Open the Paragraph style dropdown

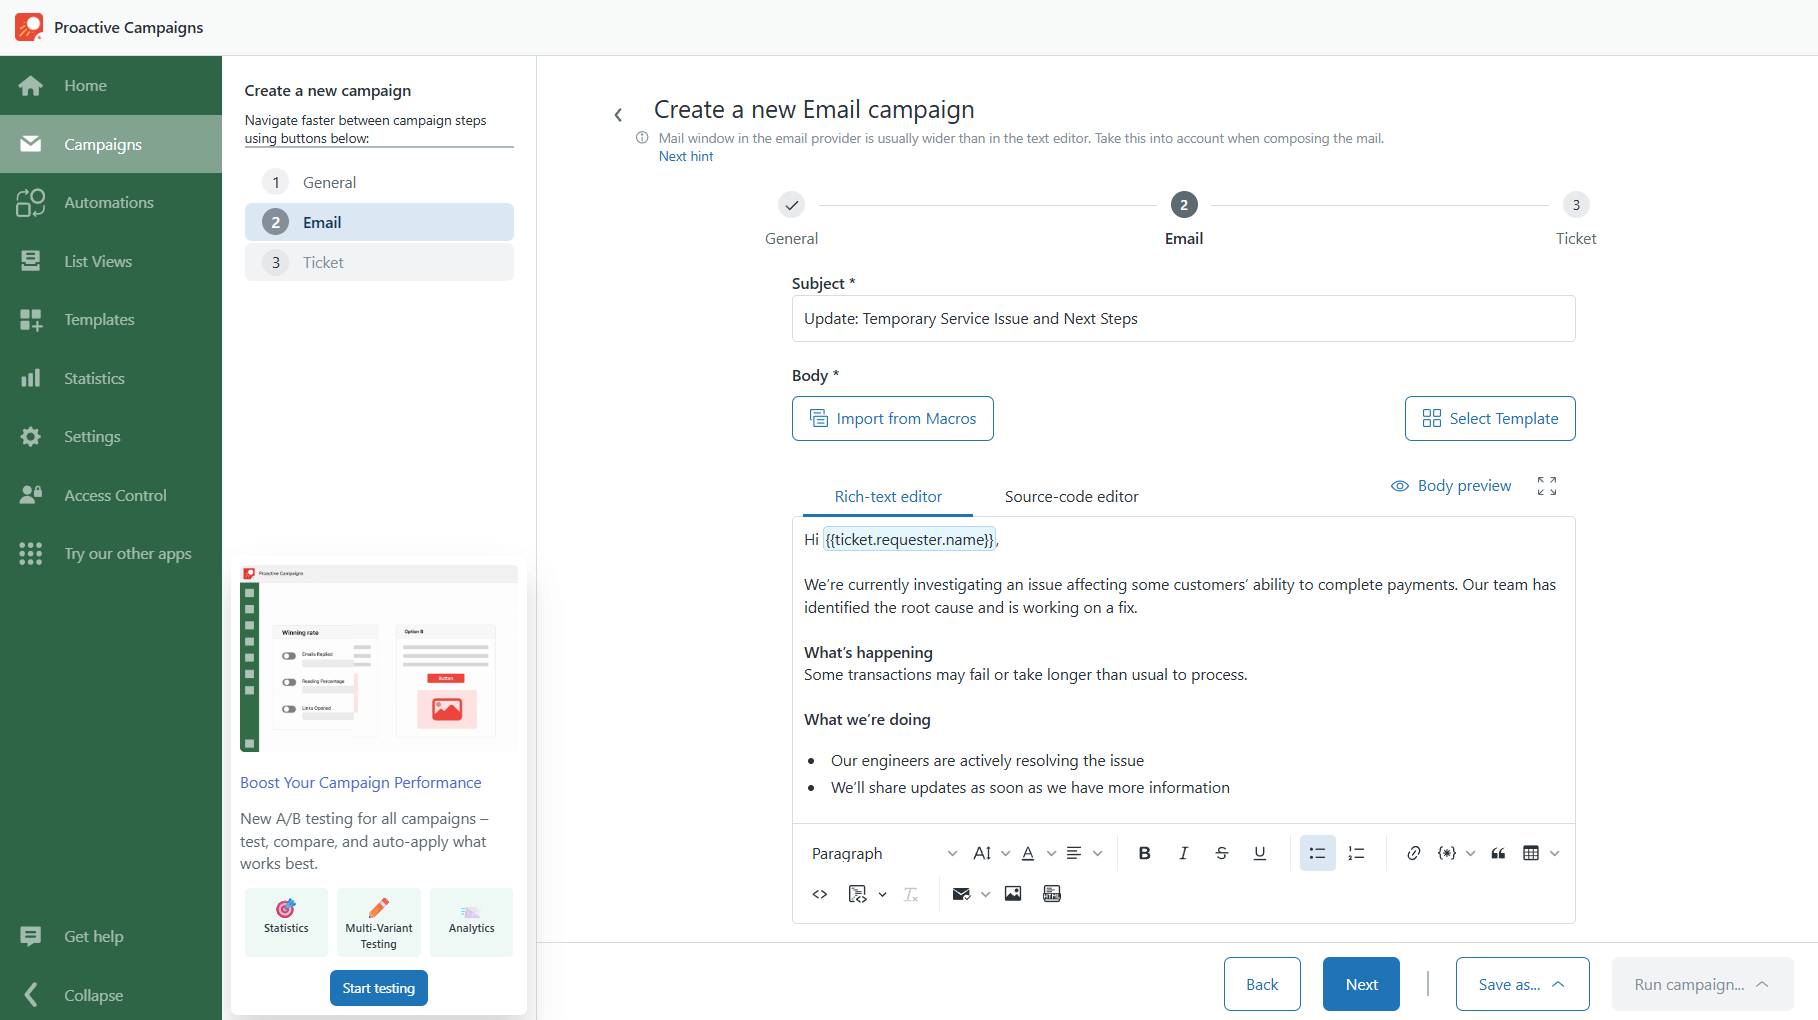881,853
